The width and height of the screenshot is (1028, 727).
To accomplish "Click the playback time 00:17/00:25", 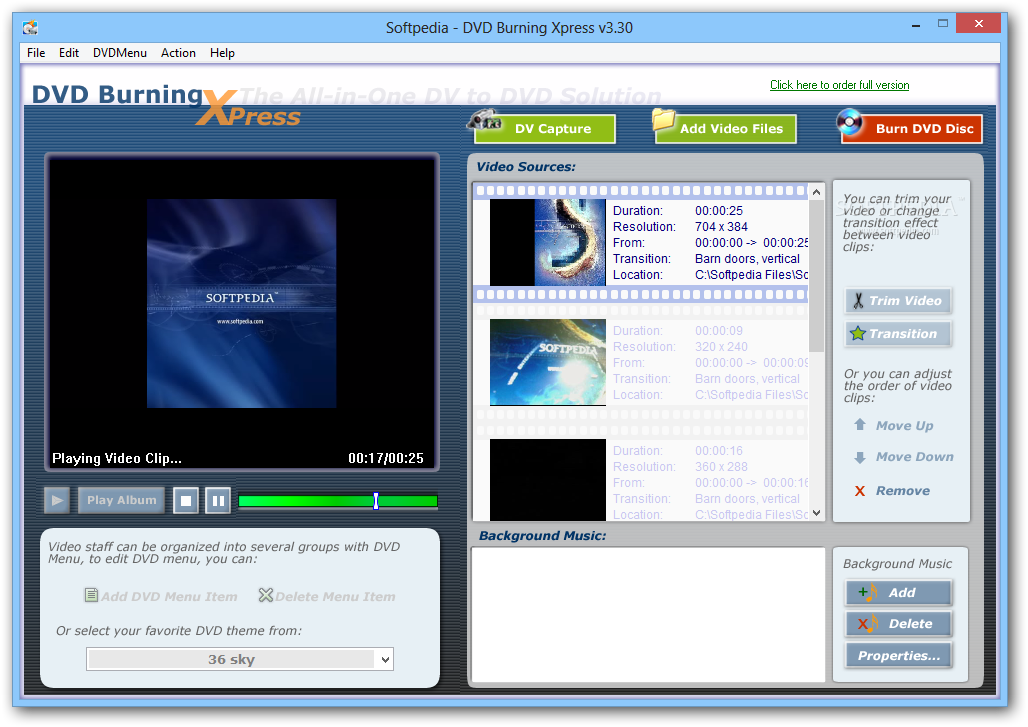I will (386, 458).
